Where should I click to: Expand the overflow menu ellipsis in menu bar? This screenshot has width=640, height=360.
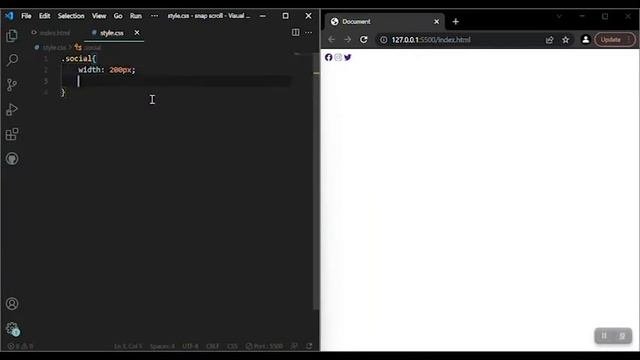pyautogui.click(x=154, y=16)
